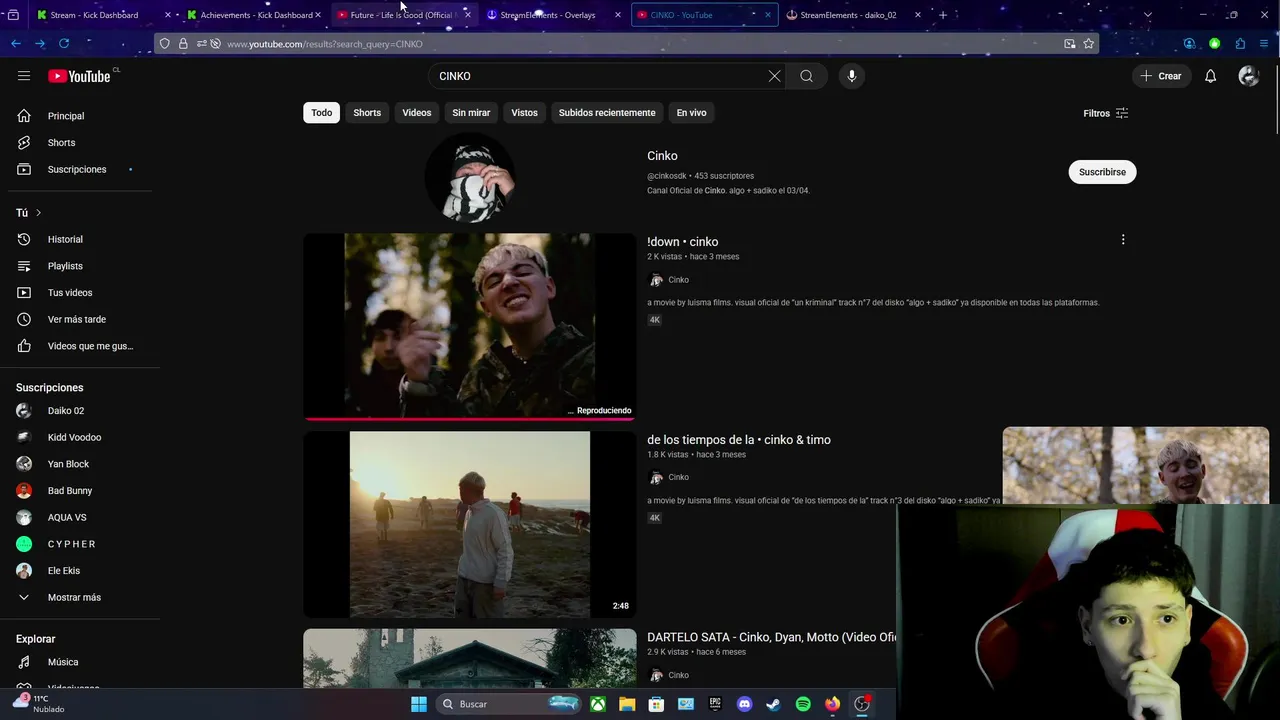Screen dimensions: 1280x720
Task: Open de los tiempos de la thumbnail
Action: (x=470, y=524)
